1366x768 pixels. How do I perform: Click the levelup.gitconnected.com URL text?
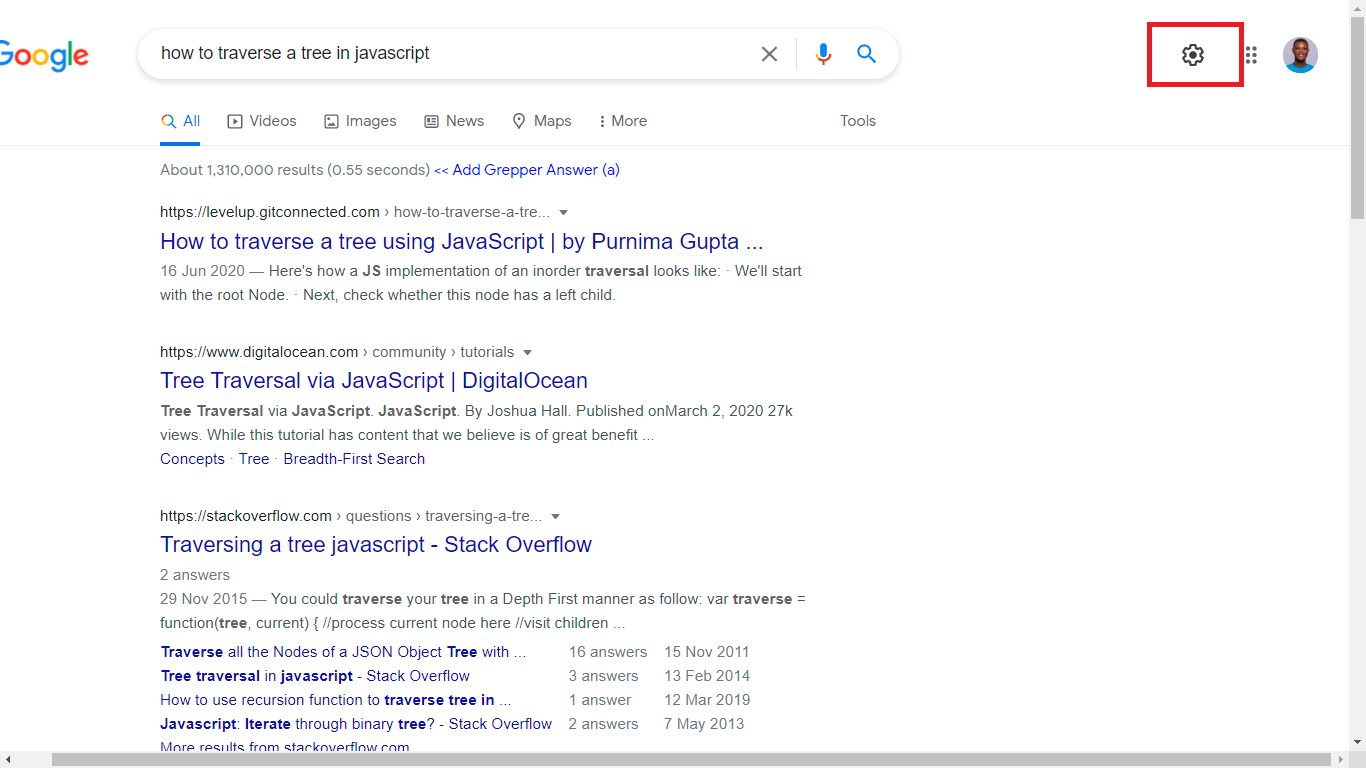pos(270,212)
